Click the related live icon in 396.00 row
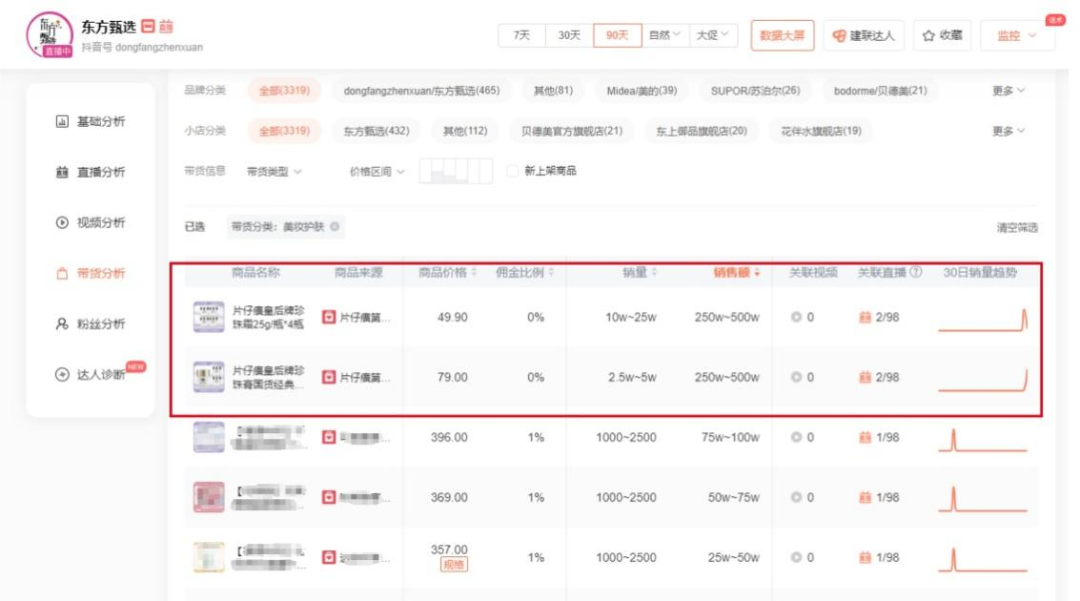1080x601 pixels. (865, 437)
